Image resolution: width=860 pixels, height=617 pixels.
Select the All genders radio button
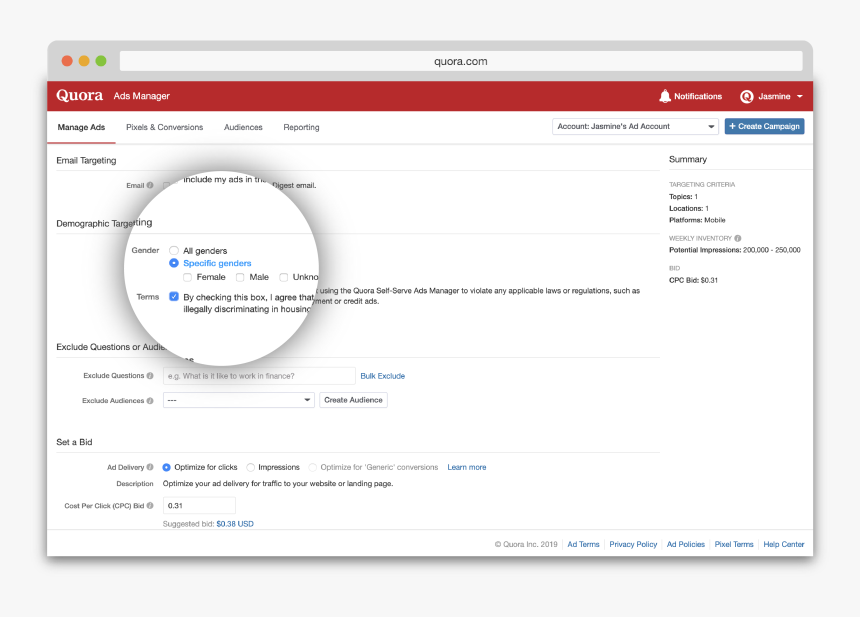pos(174,251)
